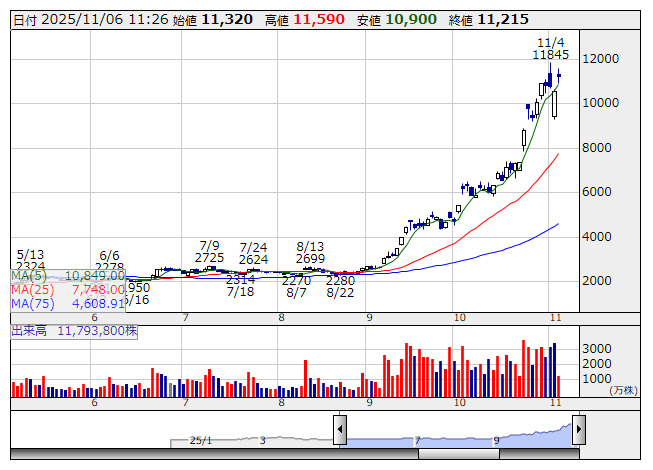This screenshot has width=653, height=470.
Task: Click the 6000 price axis label
Action: 597,191
